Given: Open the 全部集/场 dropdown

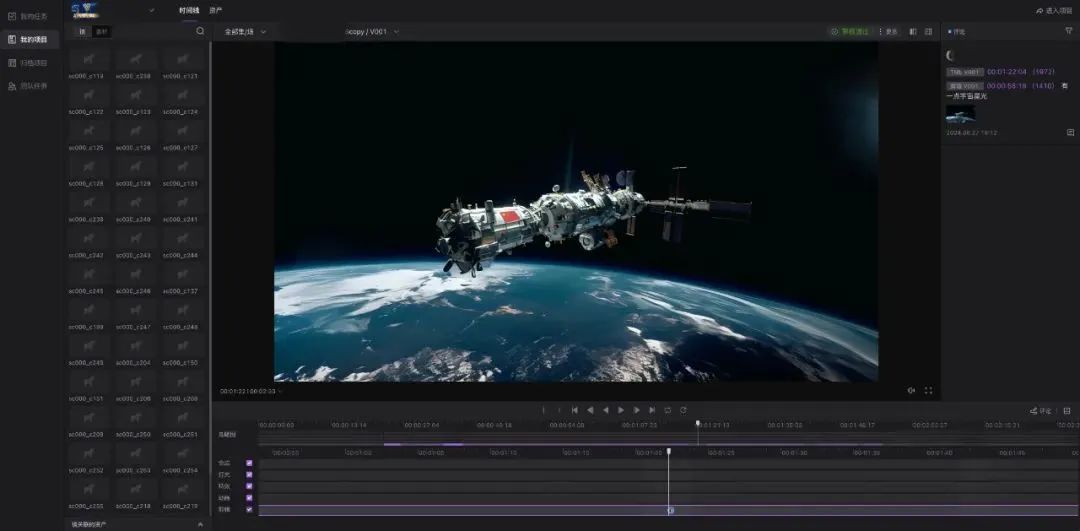Looking at the screenshot, I should pyautogui.click(x=245, y=32).
